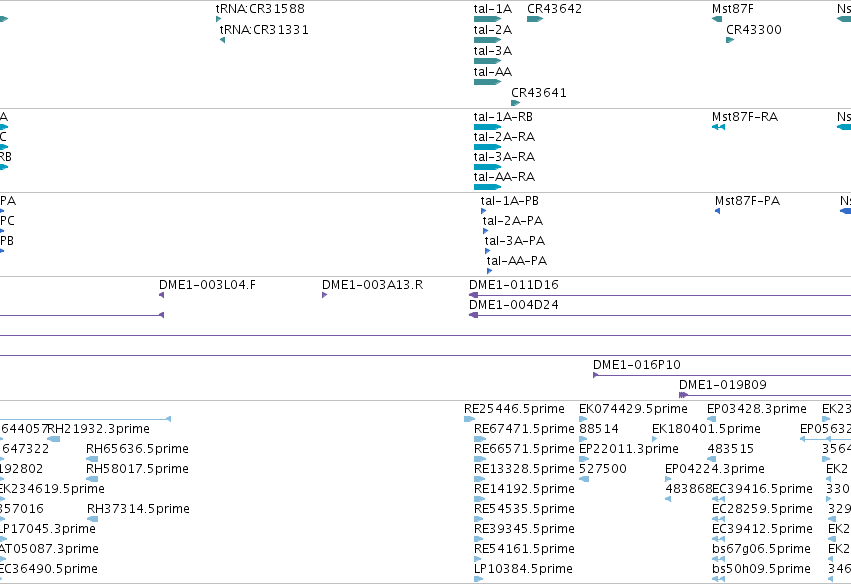Click the AT05087.3prime label

(x=49, y=549)
